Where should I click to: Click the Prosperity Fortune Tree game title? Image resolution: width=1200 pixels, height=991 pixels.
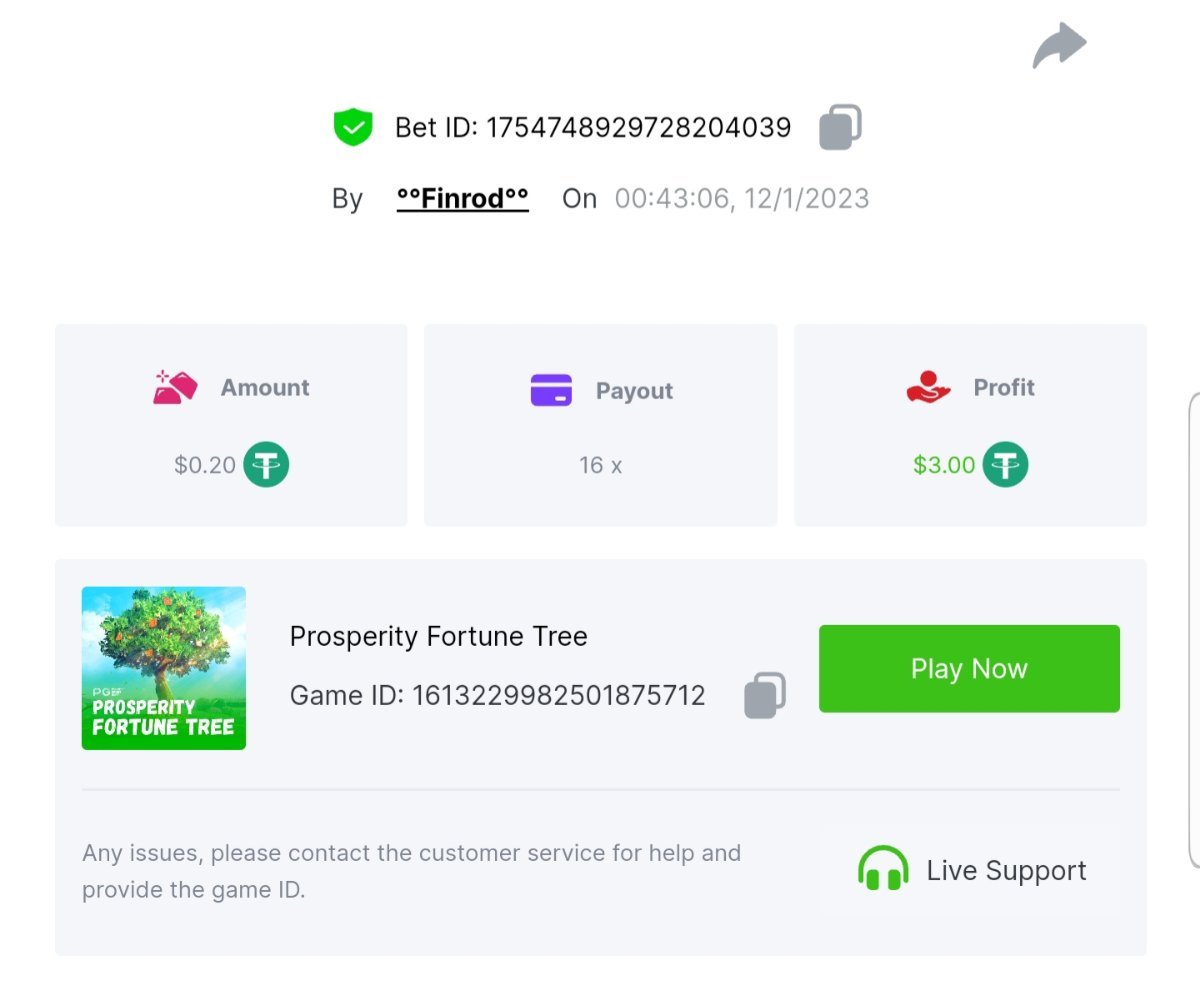[438, 637]
